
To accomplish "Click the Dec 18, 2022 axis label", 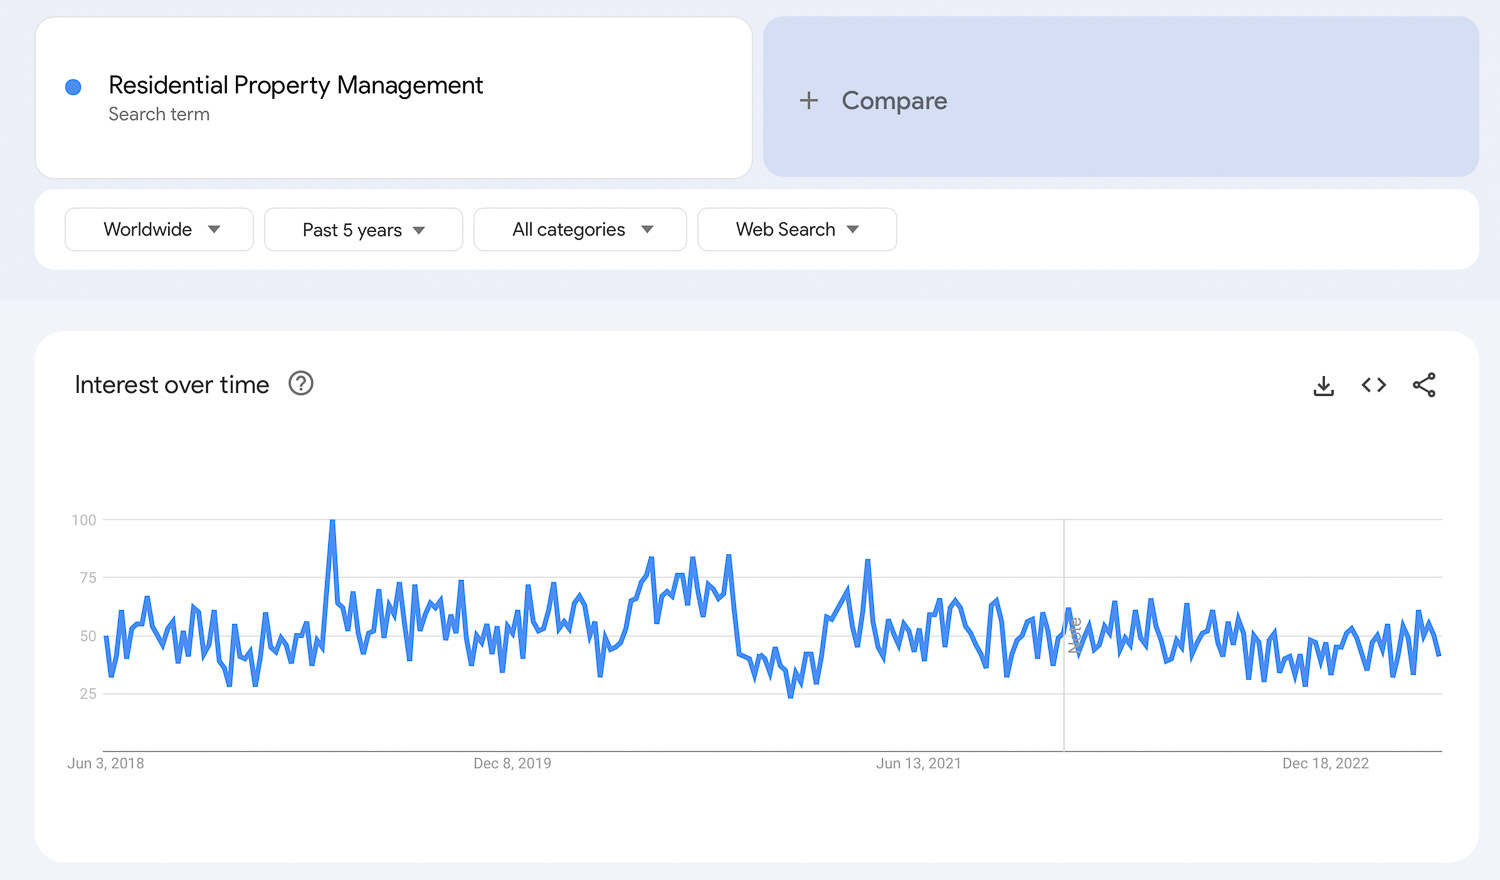I will pyautogui.click(x=1325, y=763).
